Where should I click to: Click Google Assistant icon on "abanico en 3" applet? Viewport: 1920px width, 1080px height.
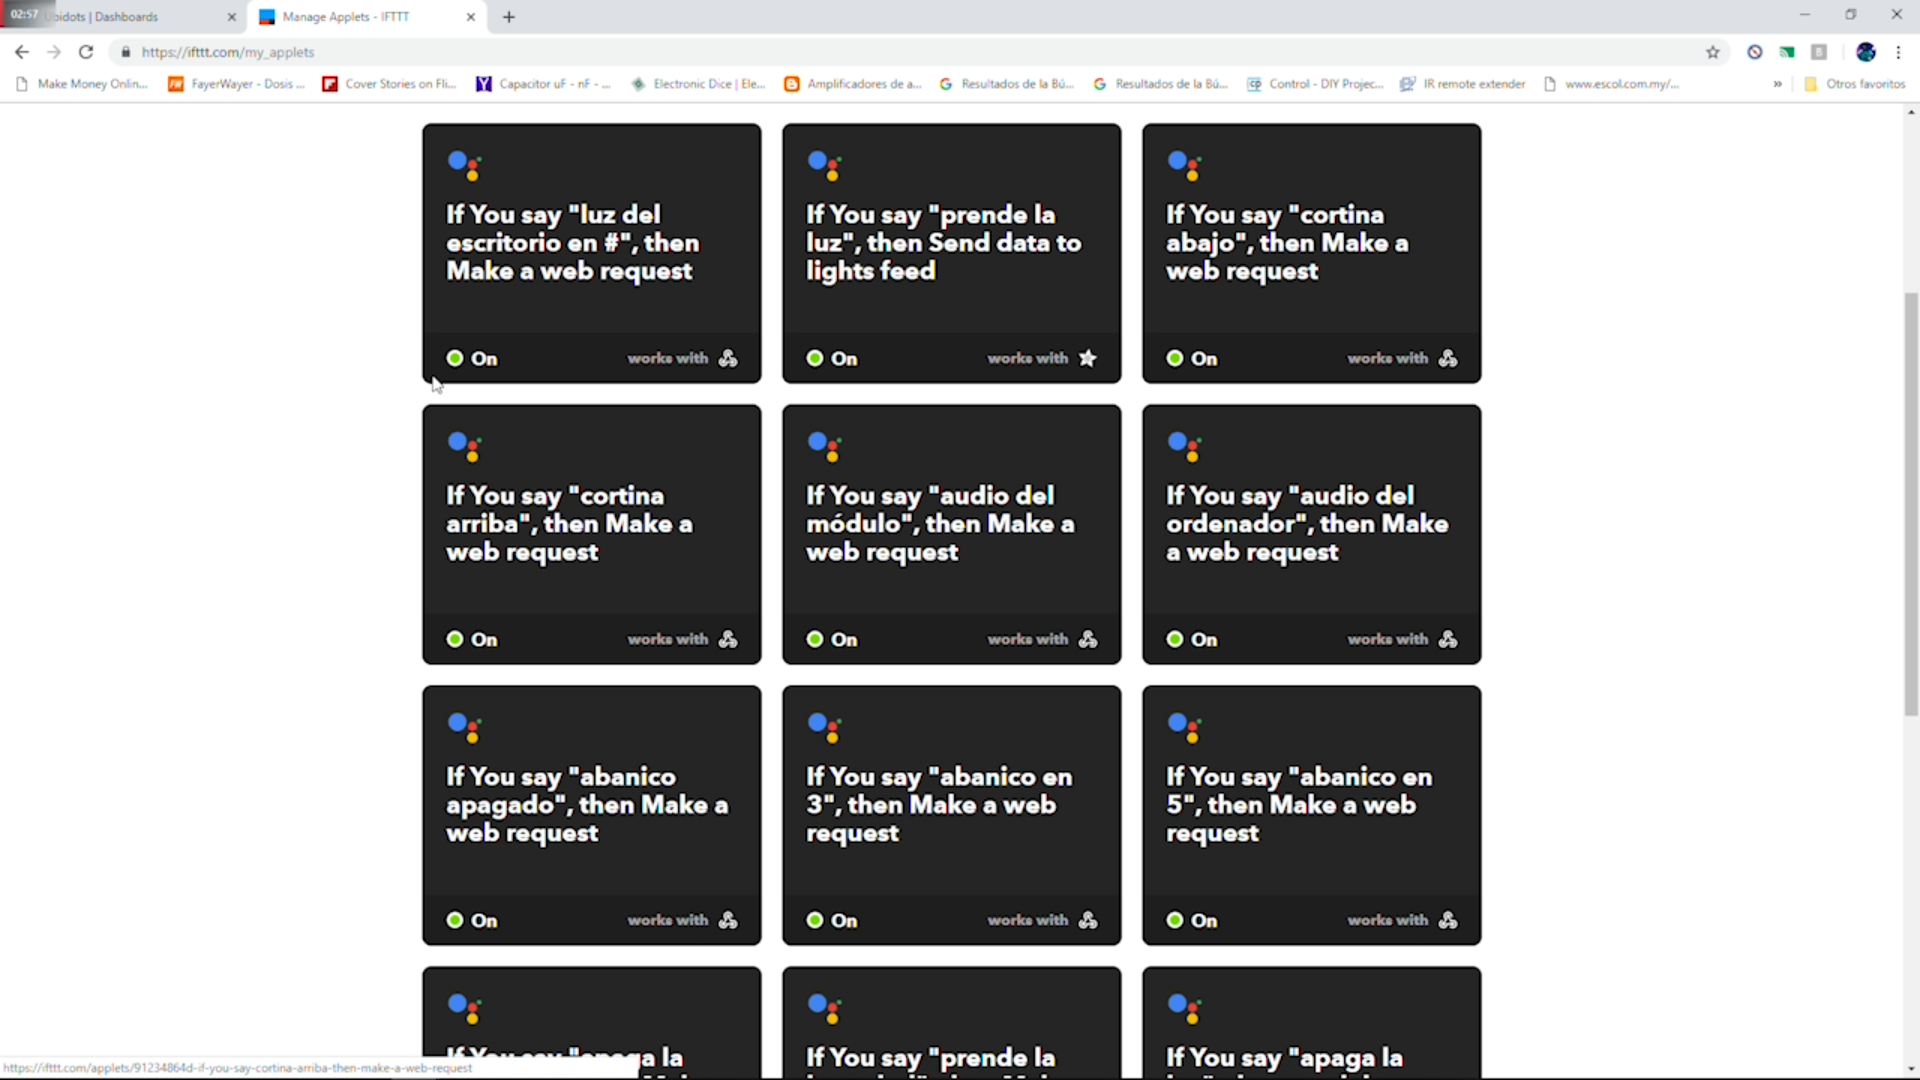pos(825,727)
